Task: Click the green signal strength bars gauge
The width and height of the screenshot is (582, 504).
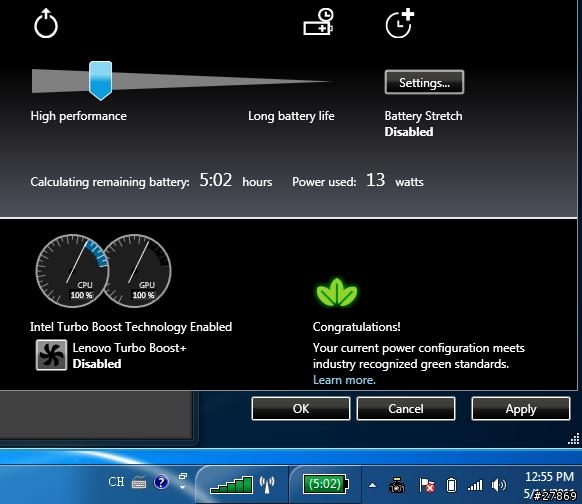Action: 232,485
